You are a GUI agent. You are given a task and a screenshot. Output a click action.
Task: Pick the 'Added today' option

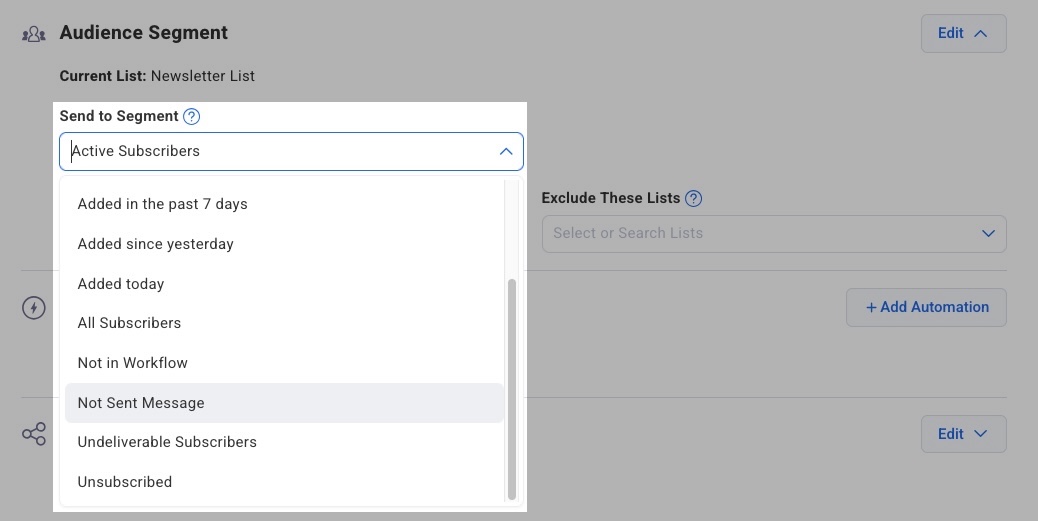coord(121,284)
